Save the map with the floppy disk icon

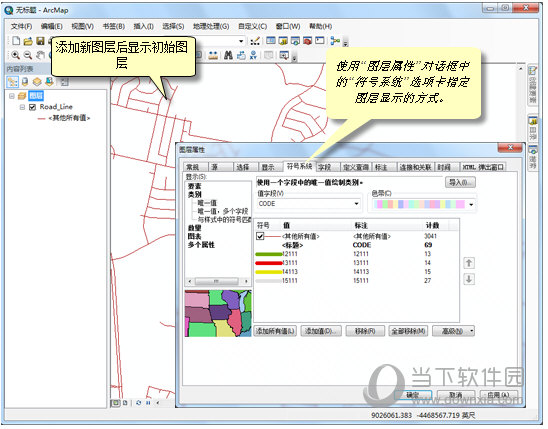(40, 41)
